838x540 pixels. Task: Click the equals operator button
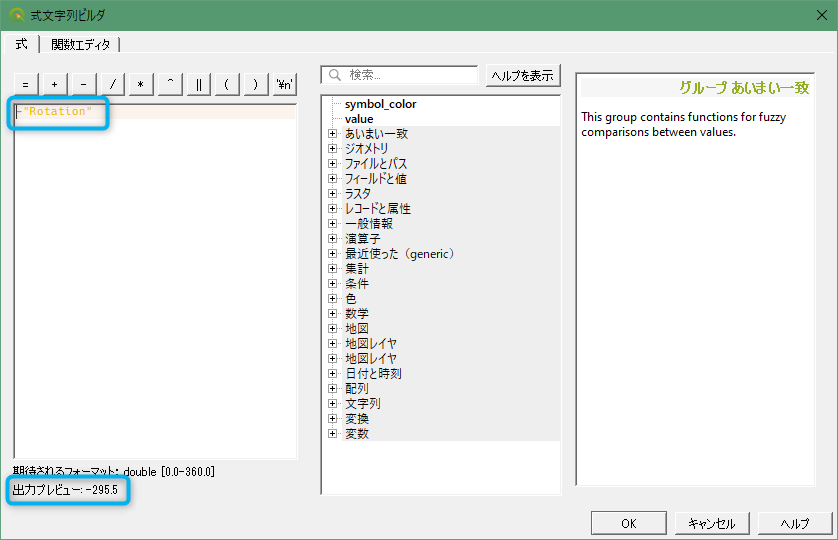[x=25, y=85]
